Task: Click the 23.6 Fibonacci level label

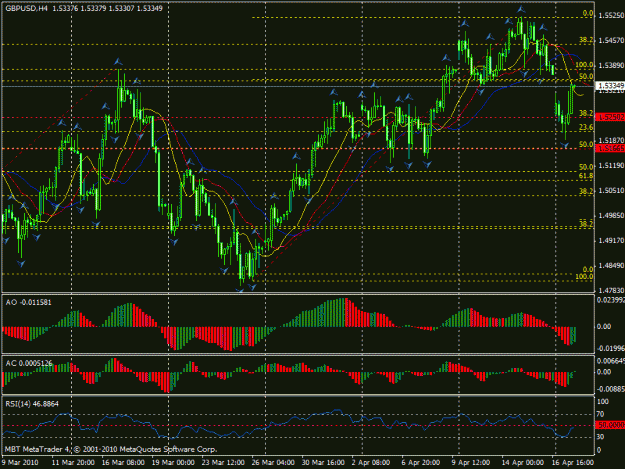Action: click(x=586, y=127)
